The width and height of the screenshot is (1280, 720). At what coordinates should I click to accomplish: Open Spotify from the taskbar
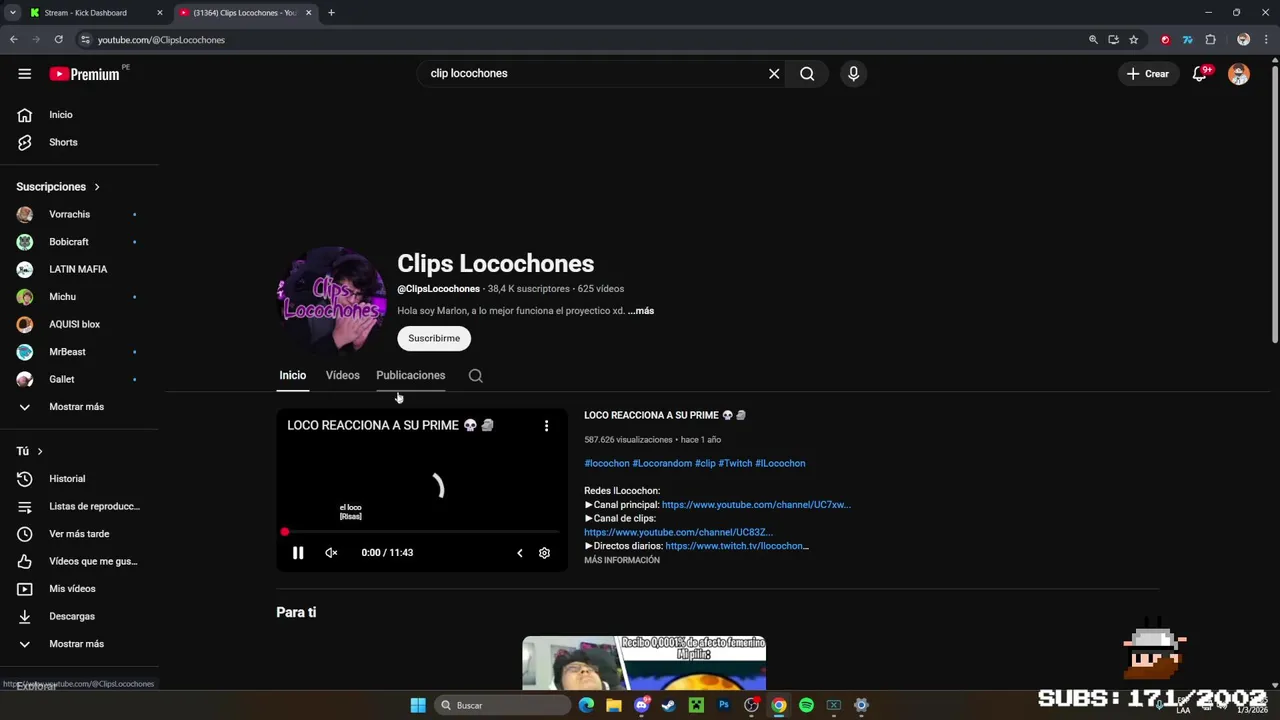coord(806,706)
